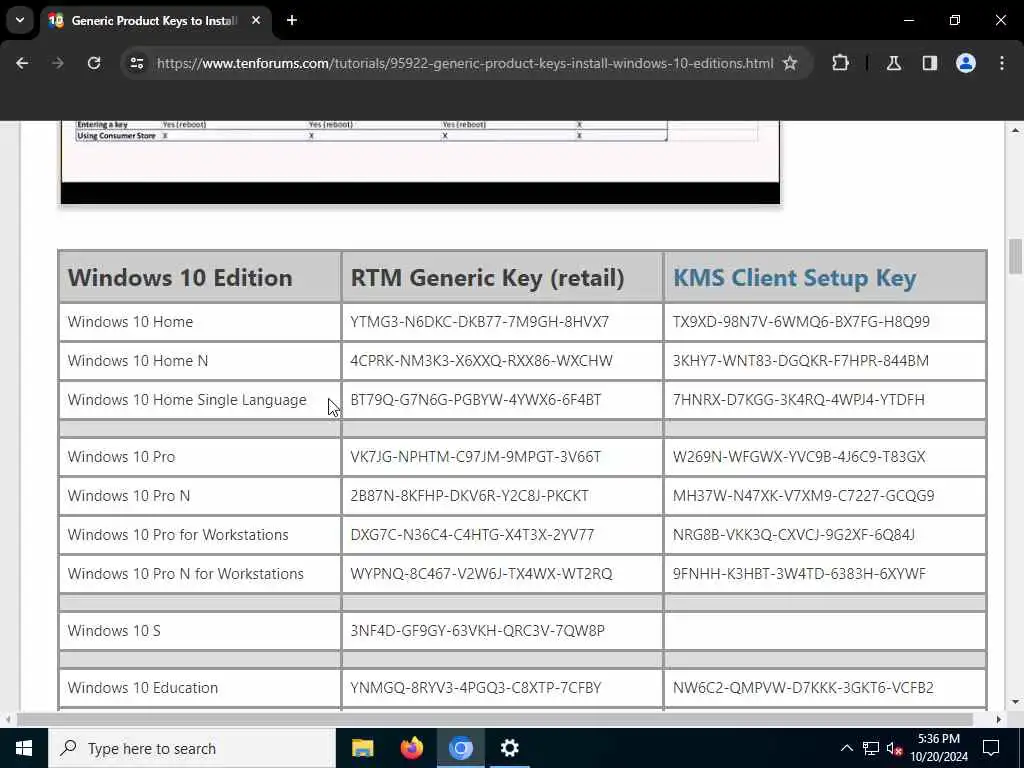Click the Windows 10 Home row label
The width and height of the screenshot is (1024, 768).
point(130,322)
